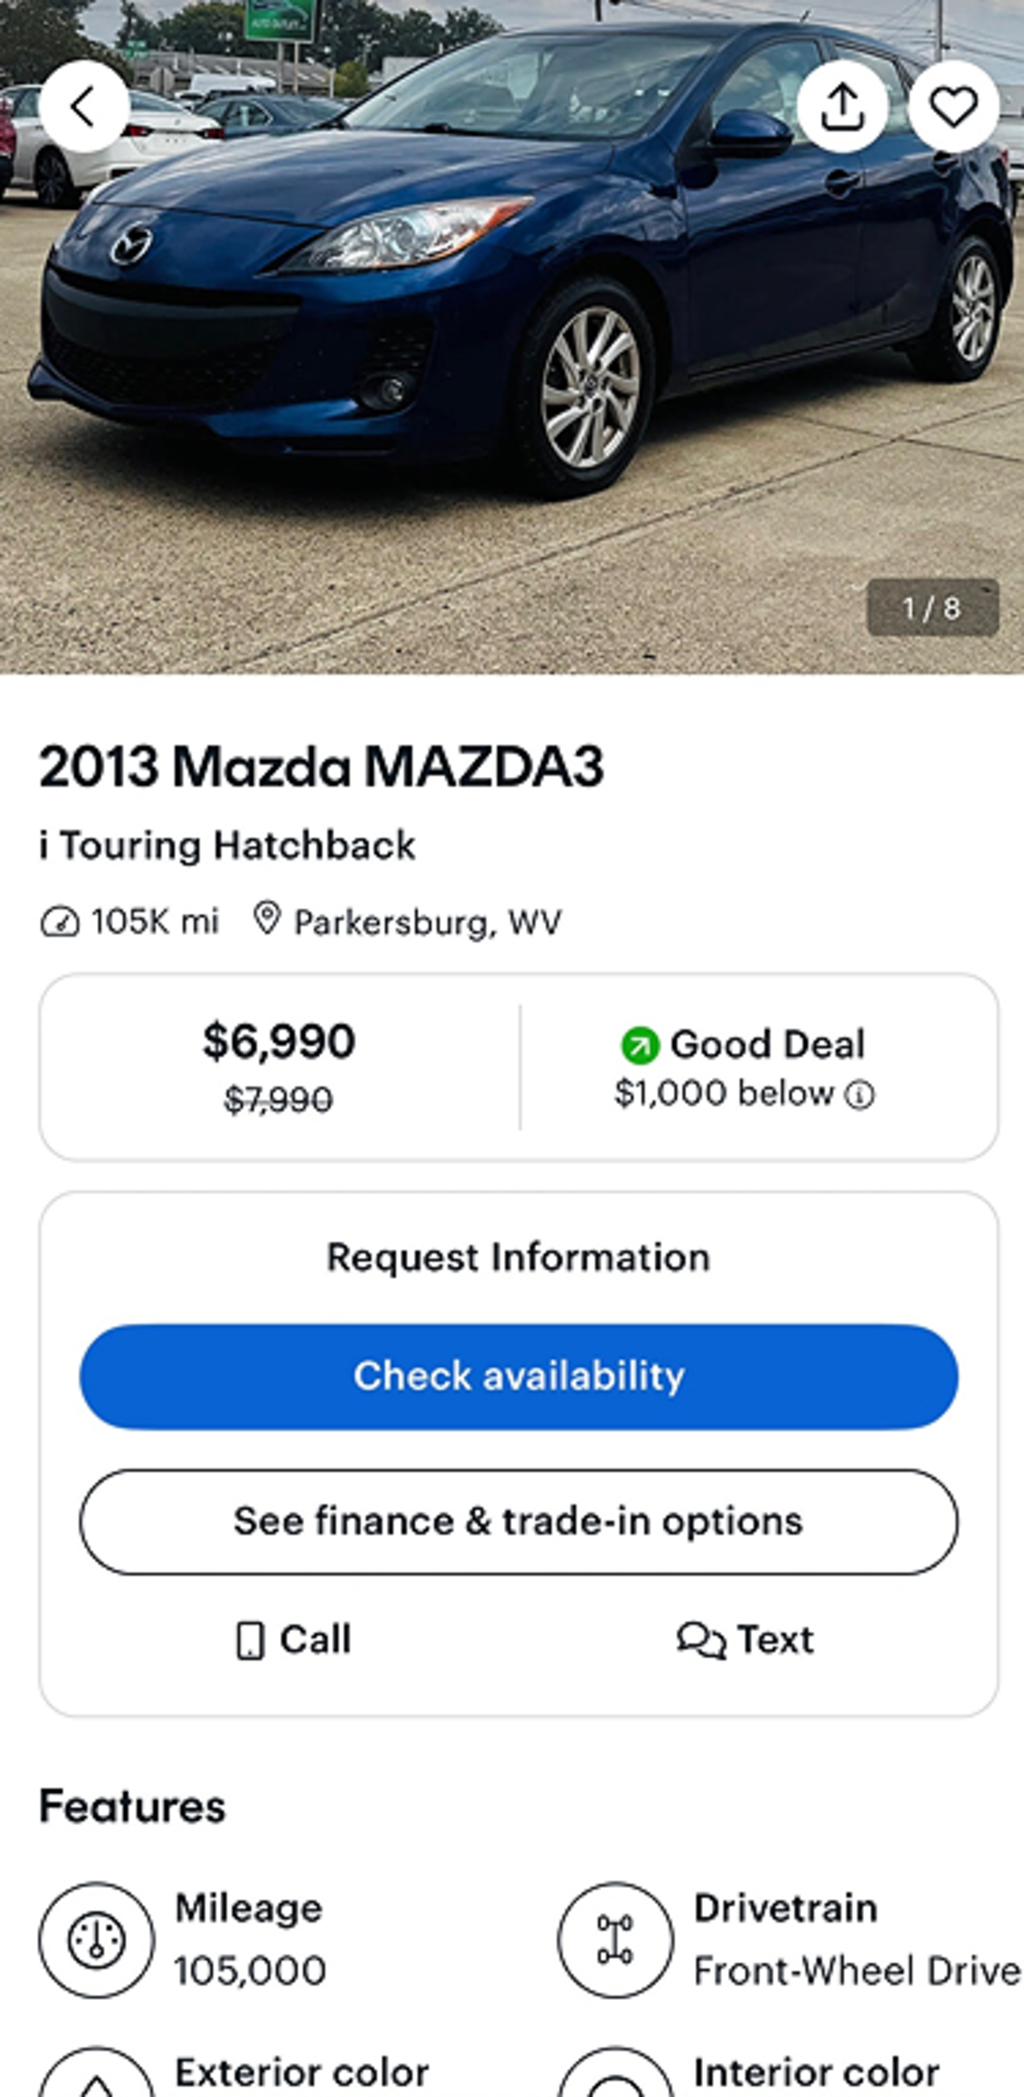Tap Text to message the dealer
The image size is (1024, 2097).
click(746, 1640)
